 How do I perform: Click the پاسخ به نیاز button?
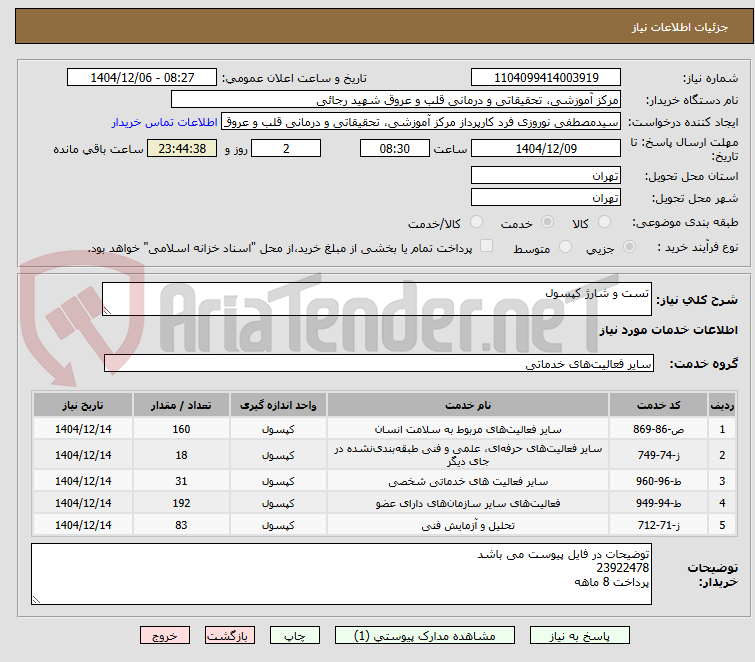pos(579,636)
